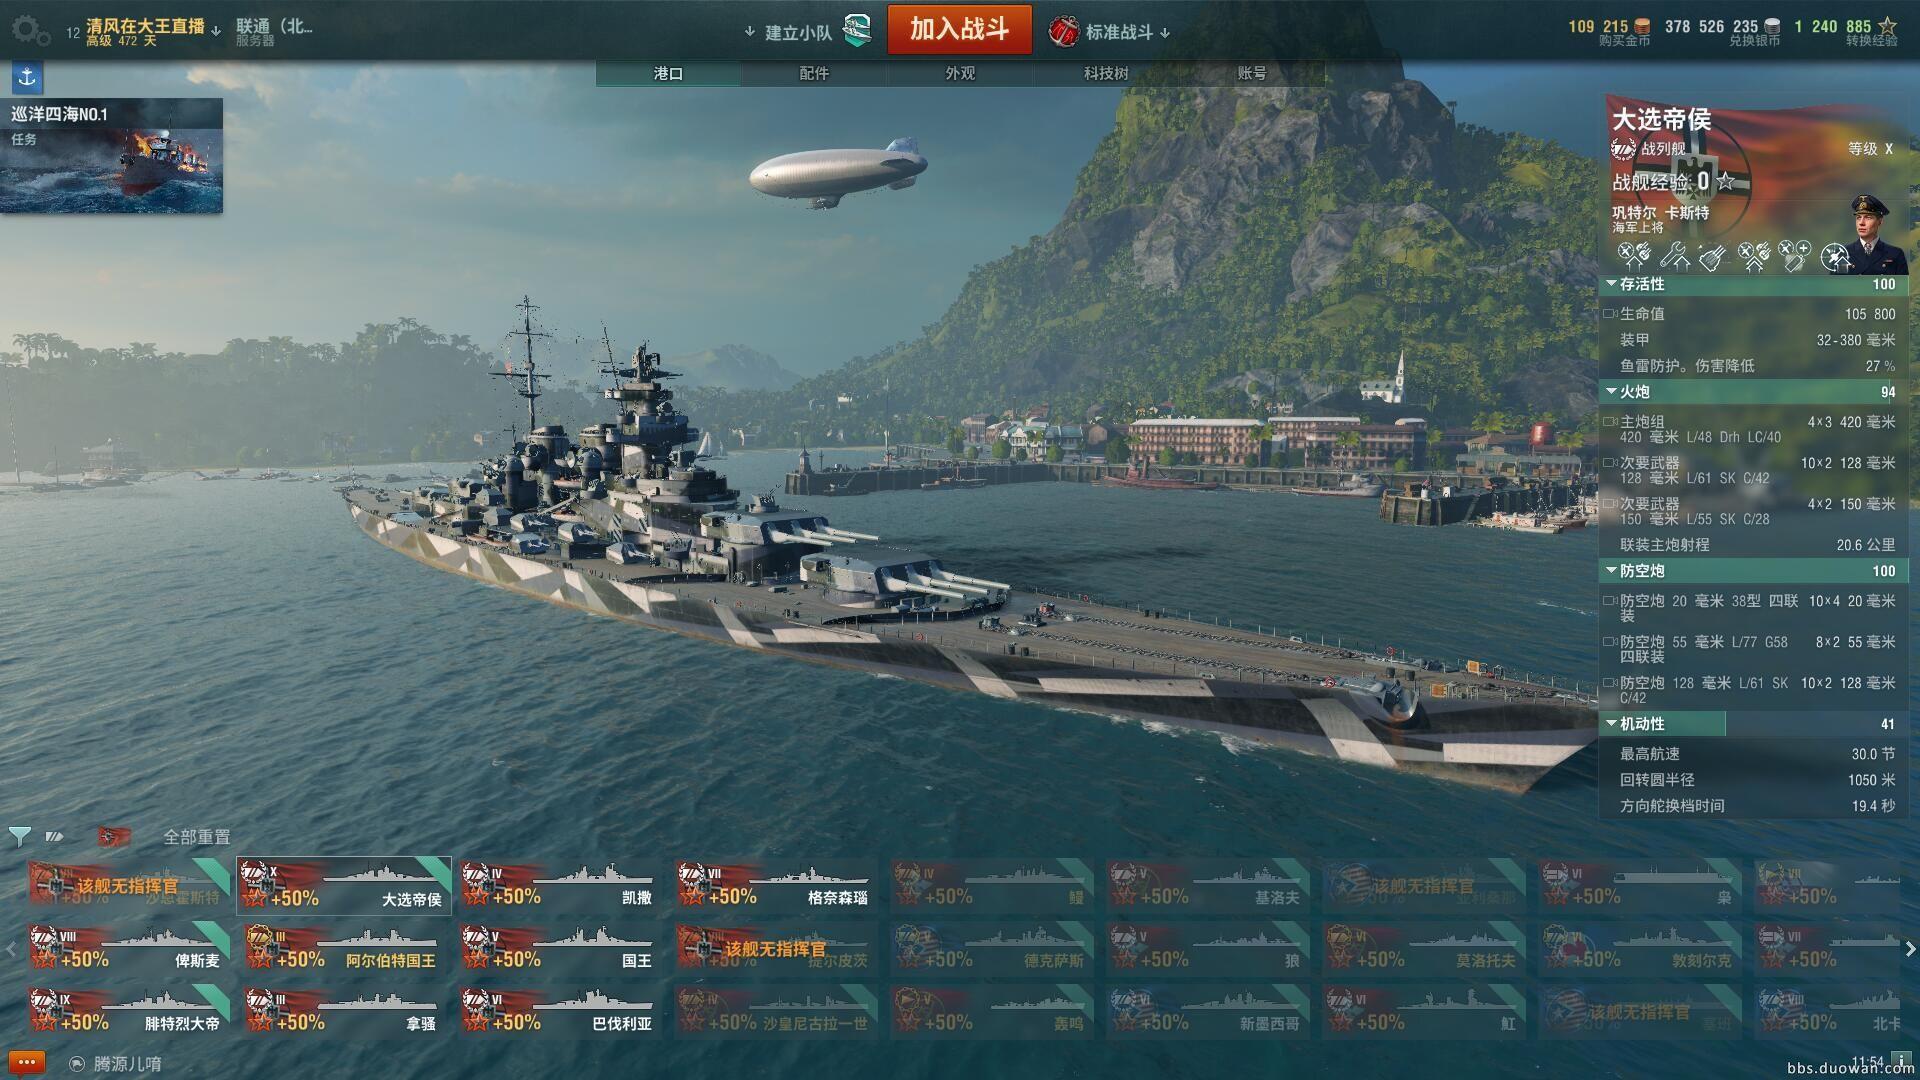
Task: Click the 加入战斗 button
Action: (959, 29)
